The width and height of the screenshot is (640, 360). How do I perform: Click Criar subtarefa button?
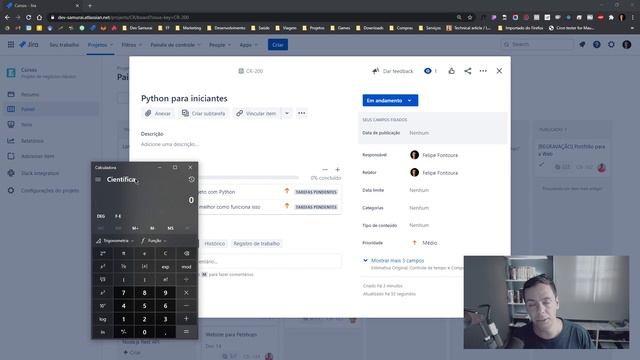tap(203, 113)
